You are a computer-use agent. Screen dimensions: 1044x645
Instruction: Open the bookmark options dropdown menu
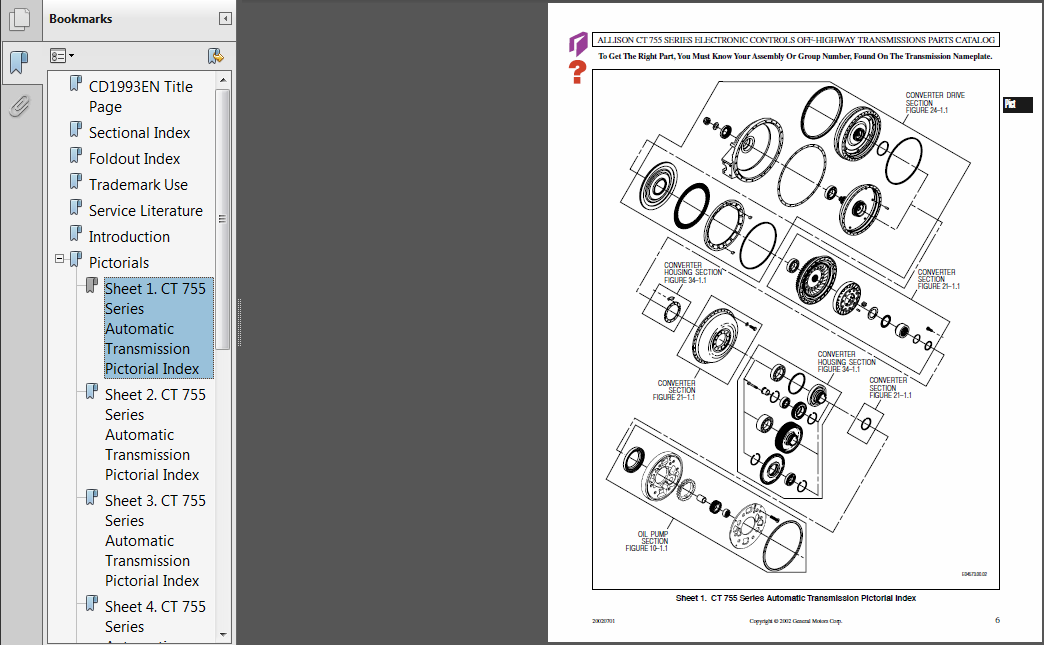coord(61,56)
